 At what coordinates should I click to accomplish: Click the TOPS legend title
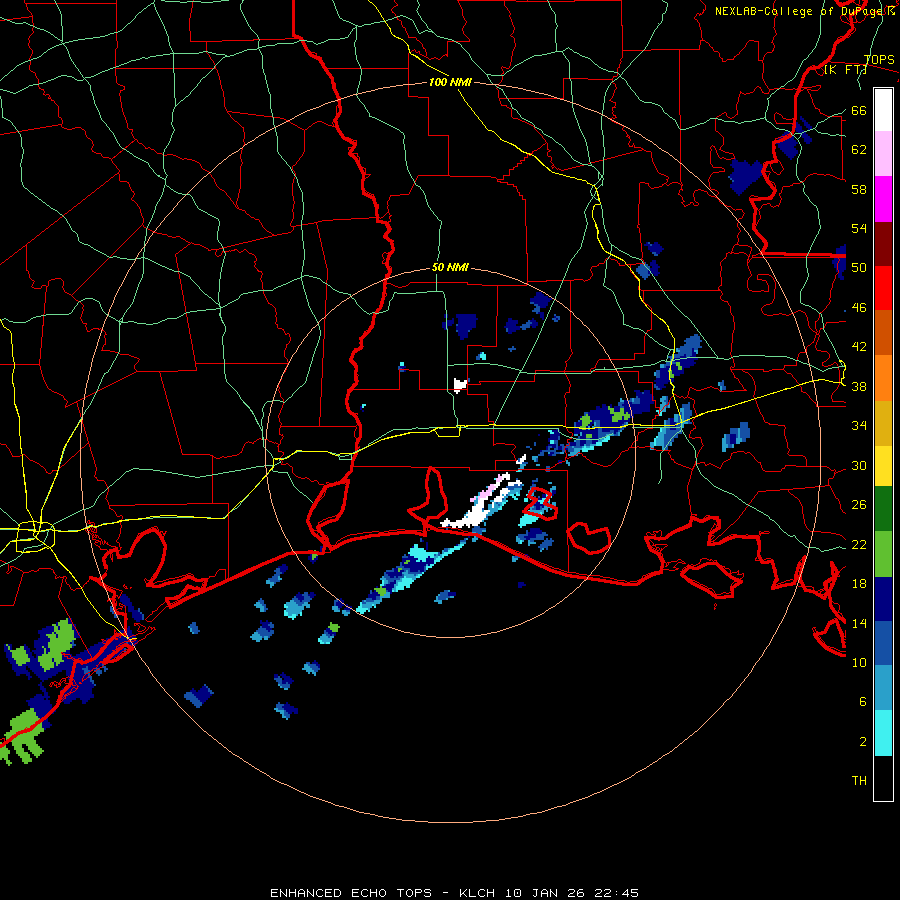pos(879,60)
